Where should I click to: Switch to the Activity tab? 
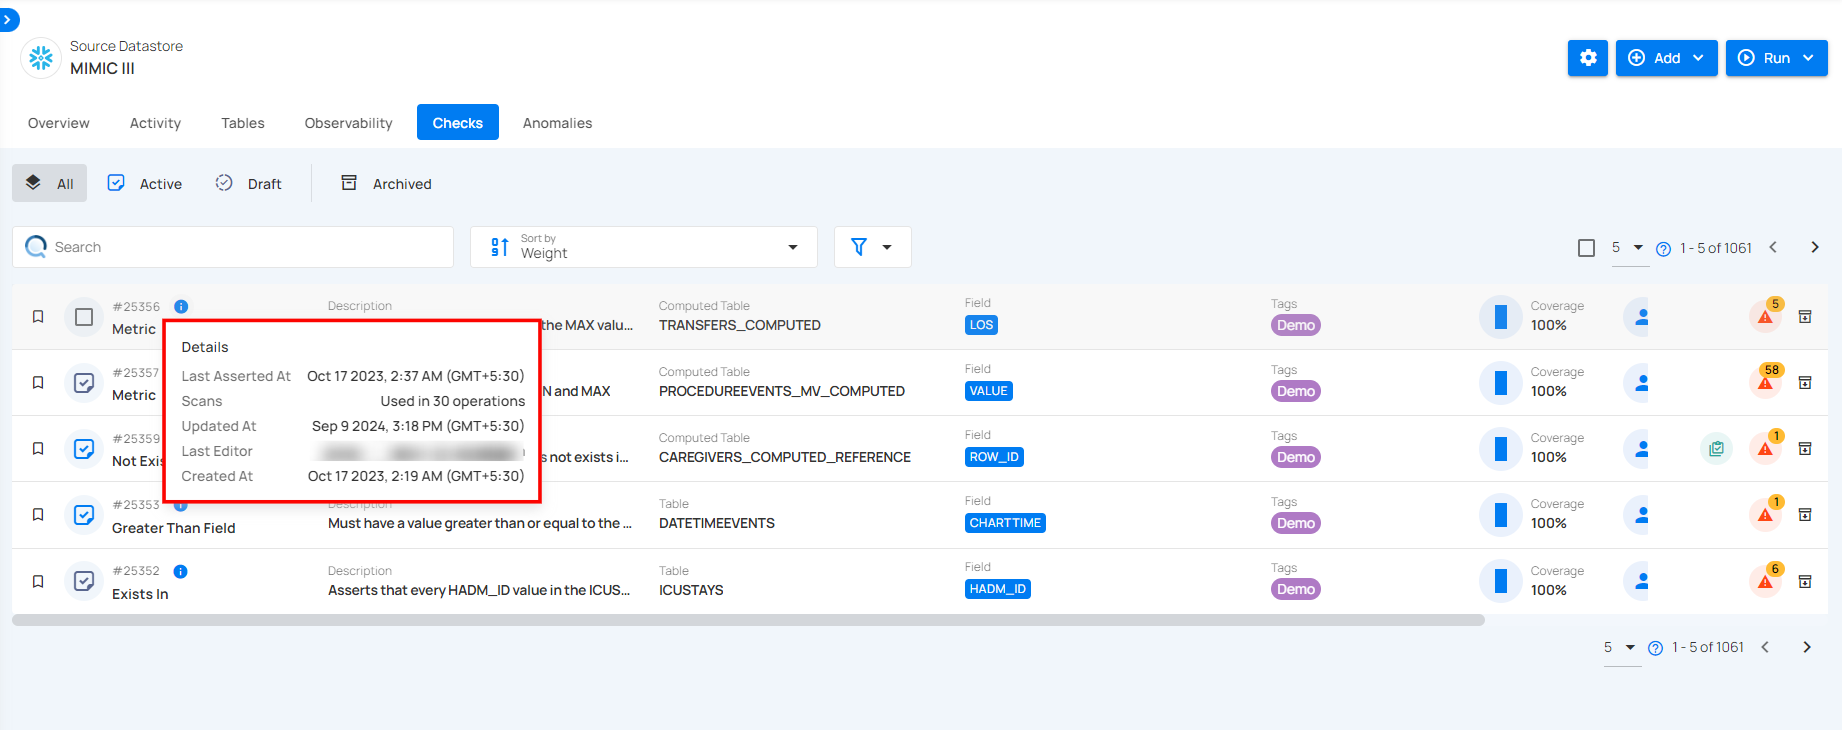pos(155,123)
